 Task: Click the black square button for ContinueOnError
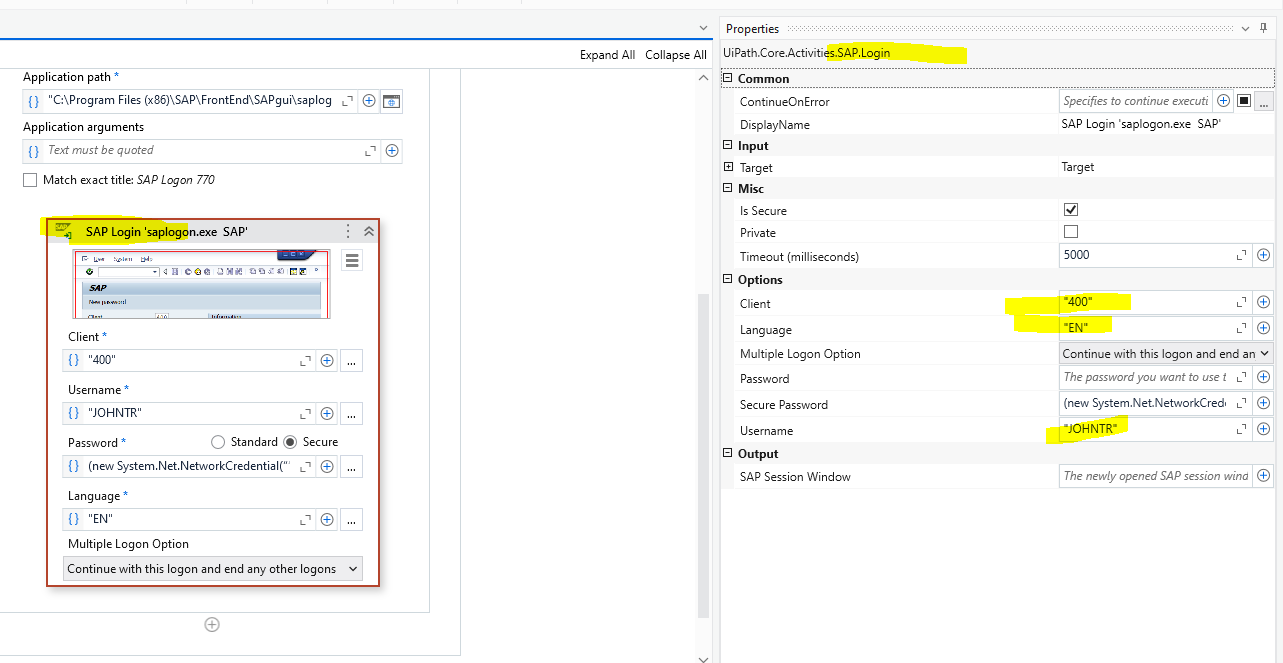click(1244, 101)
